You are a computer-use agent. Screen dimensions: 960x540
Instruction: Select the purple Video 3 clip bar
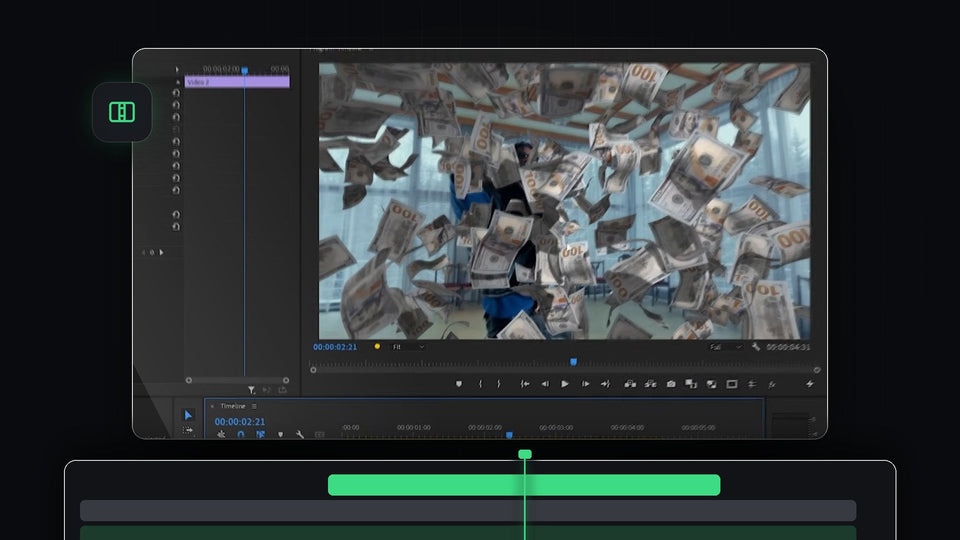pyautogui.click(x=237, y=82)
